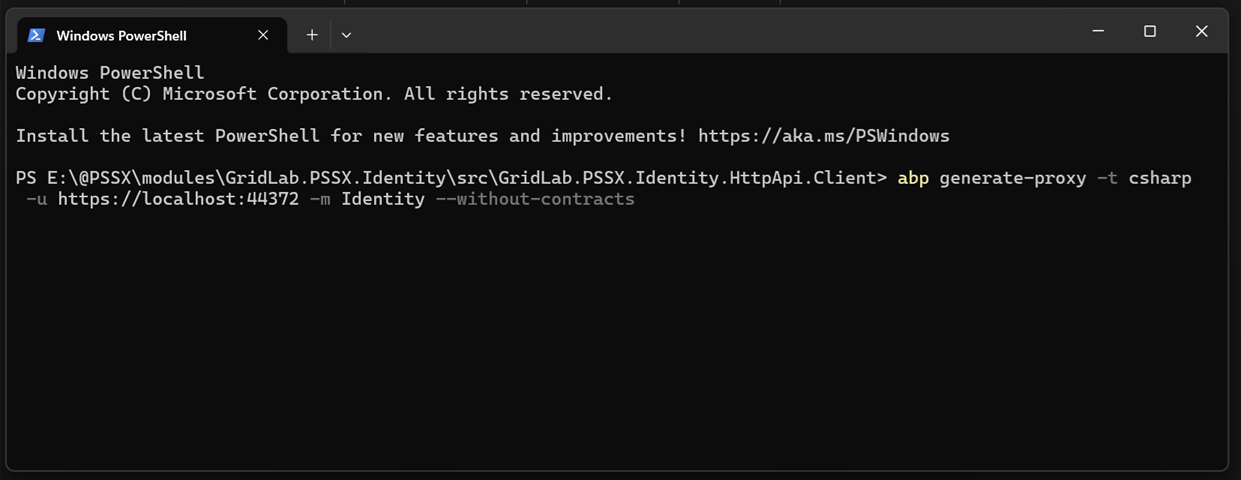Open the https://aka.ms/PSWindows link
1241x480 pixels.
click(x=824, y=136)
